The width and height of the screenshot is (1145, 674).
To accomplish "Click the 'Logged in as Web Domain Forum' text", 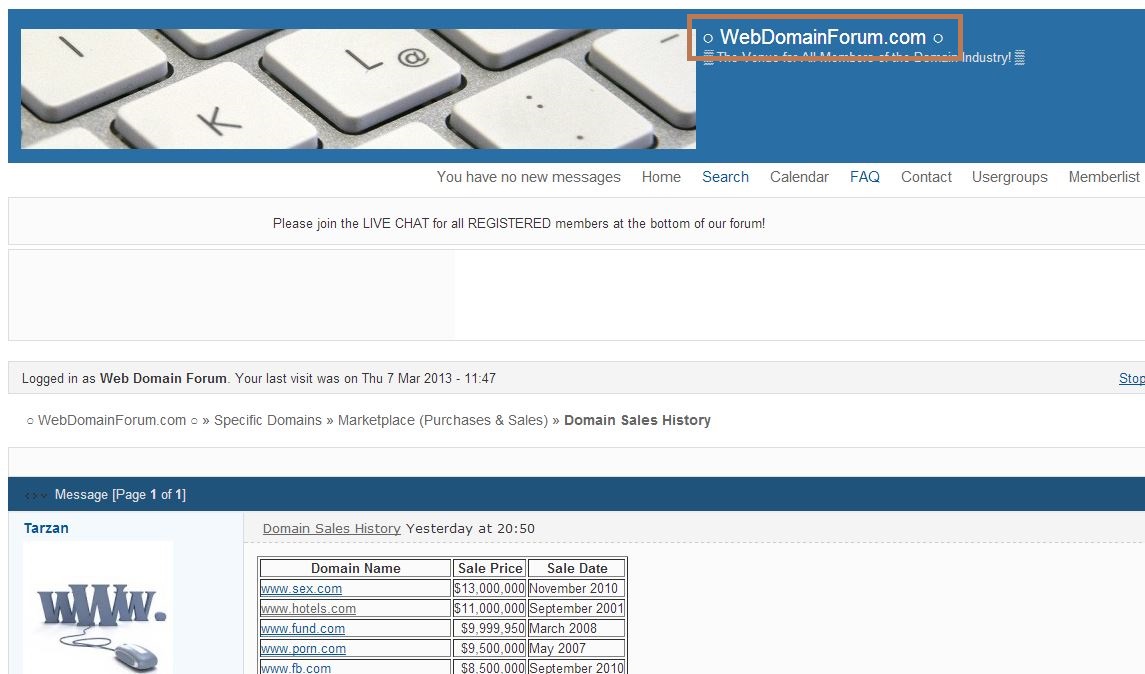I will click(124, 378).
